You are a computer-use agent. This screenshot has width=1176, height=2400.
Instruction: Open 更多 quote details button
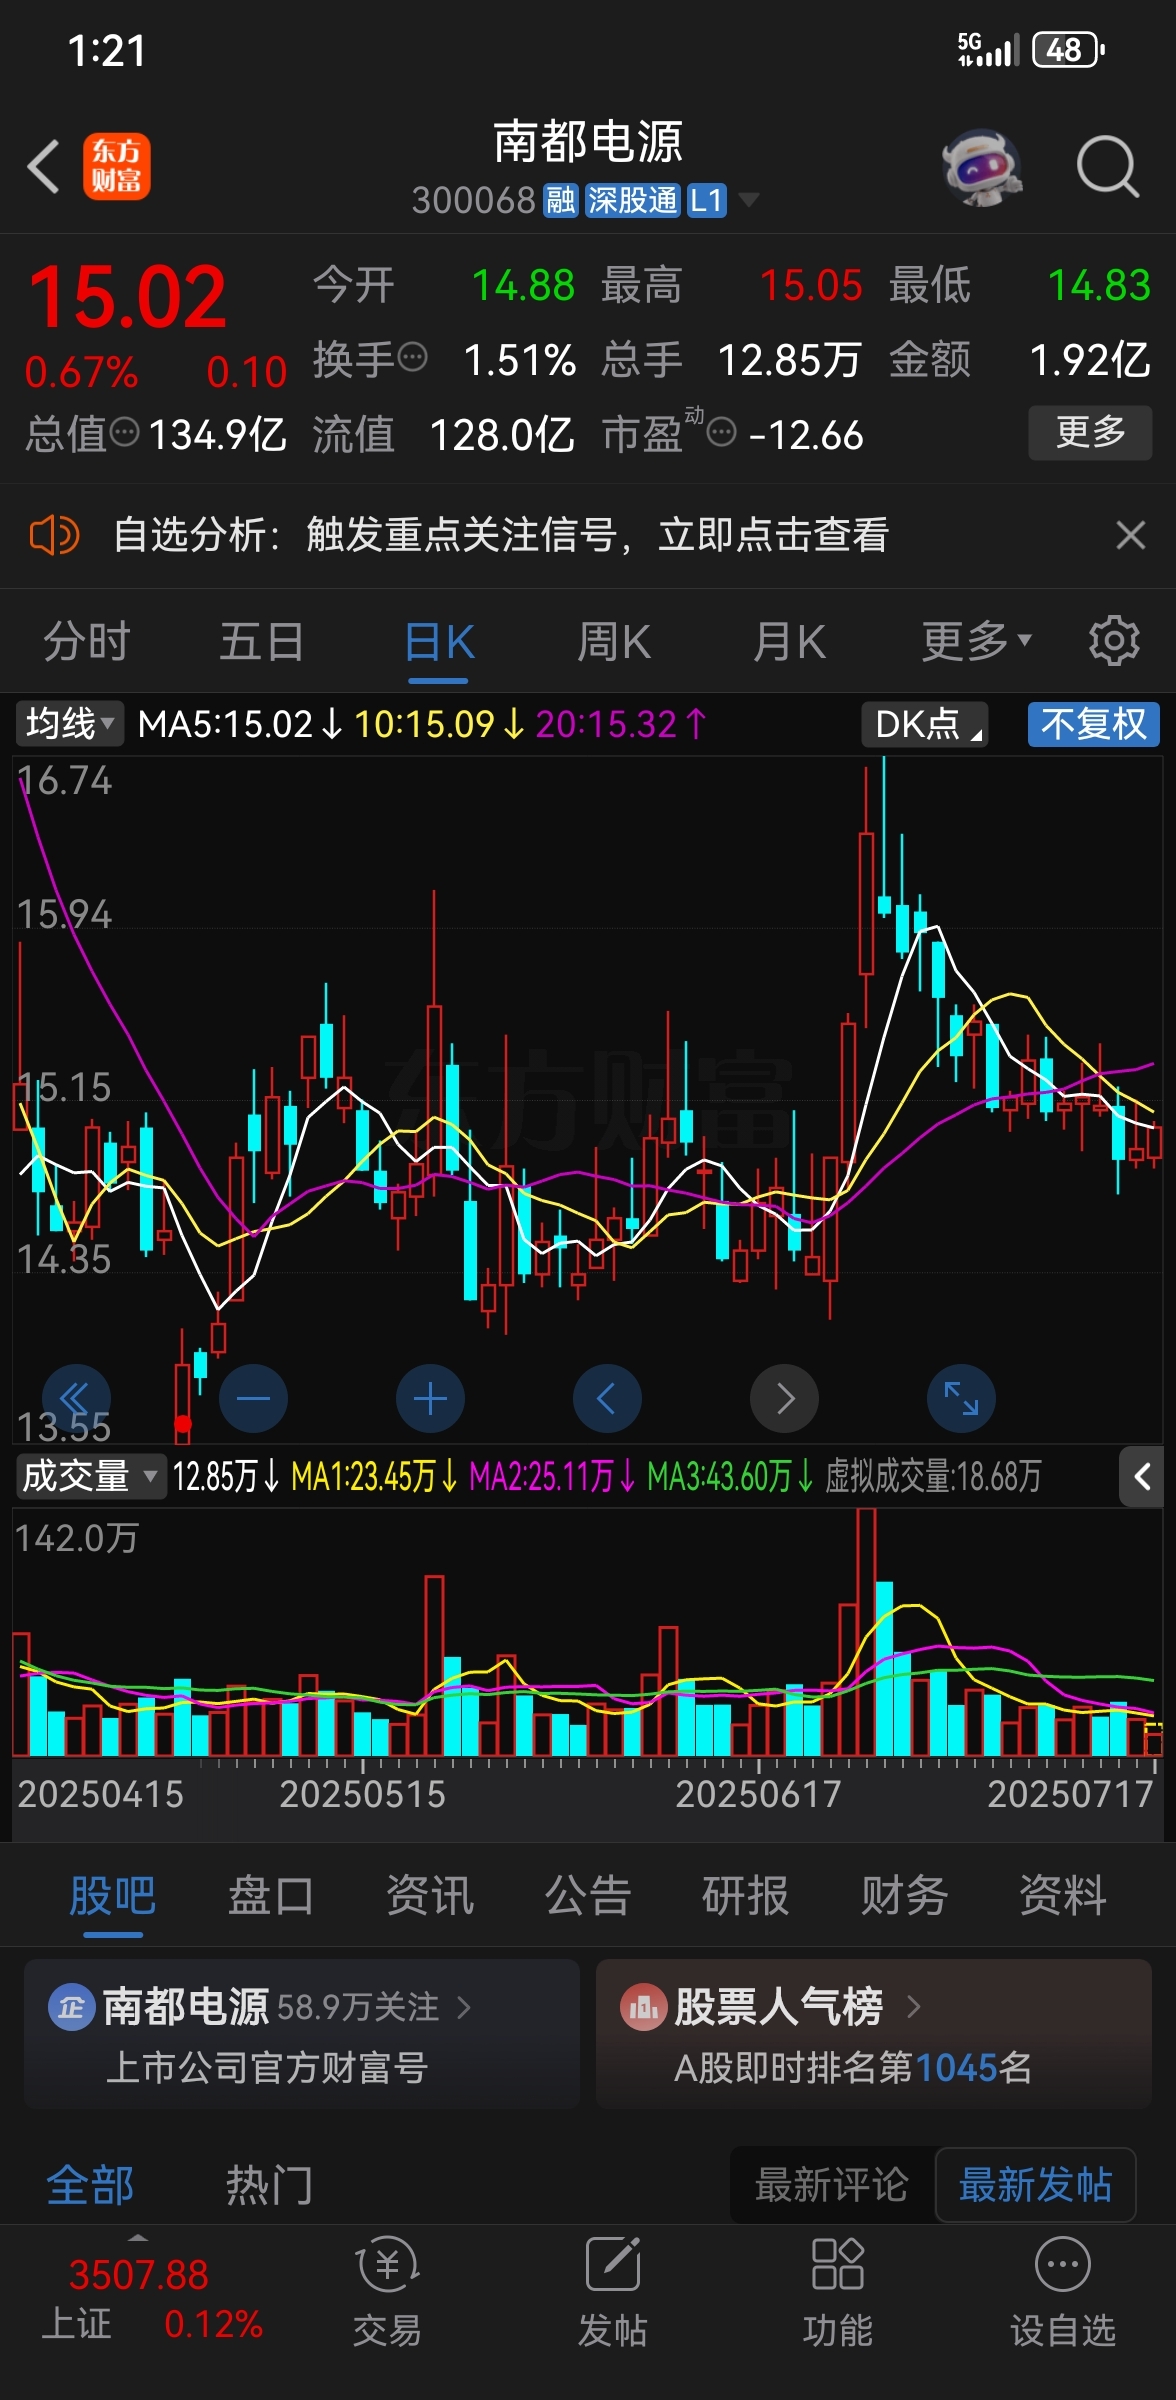[x=1090, y=432]
